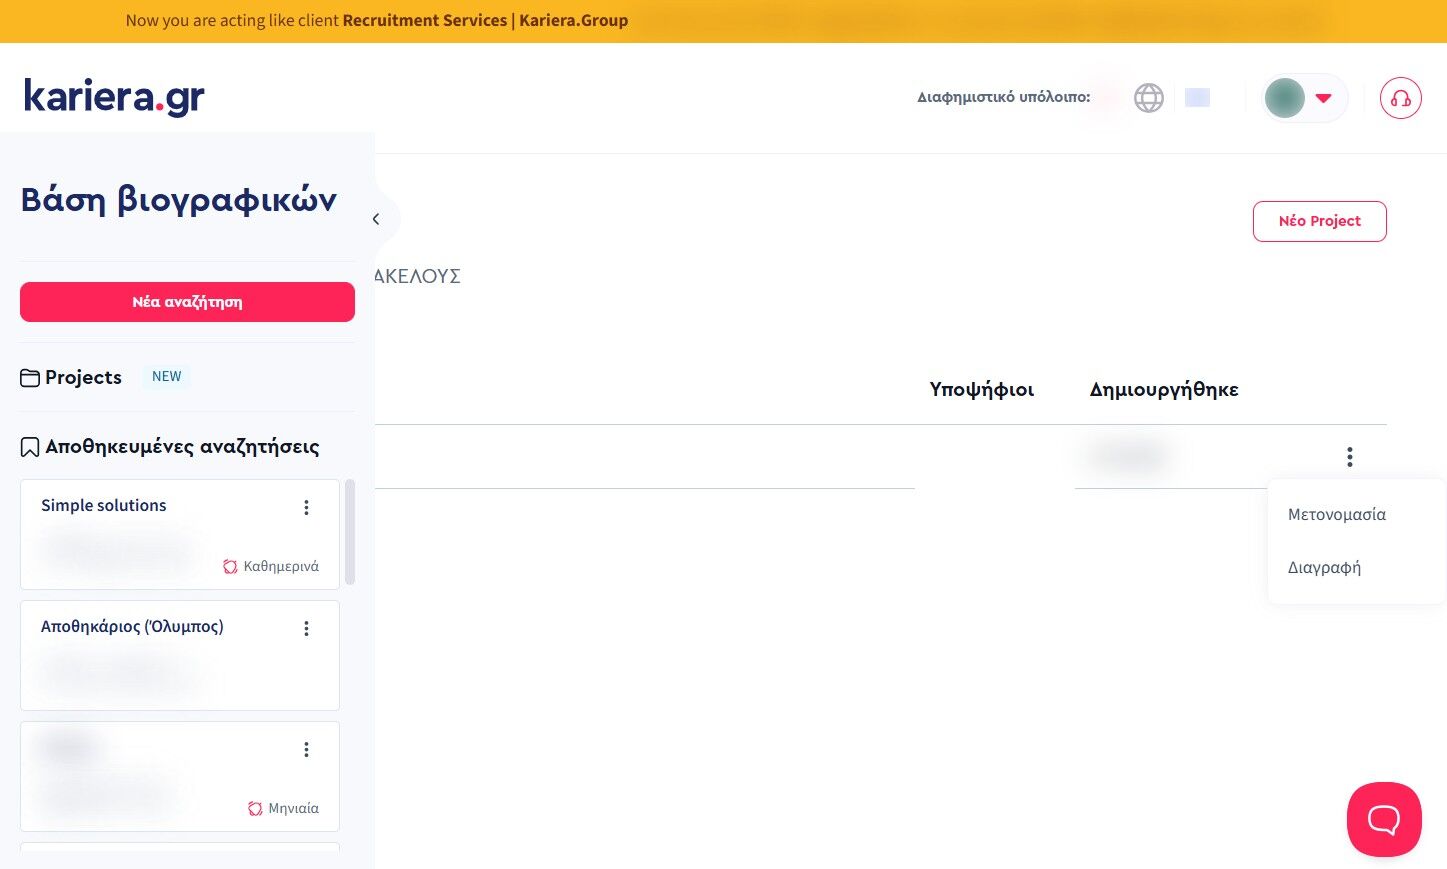Create a Νέο Project
Viewport: 1447px width, 869px height.
pyautogui.click(x=1320, y=221)
